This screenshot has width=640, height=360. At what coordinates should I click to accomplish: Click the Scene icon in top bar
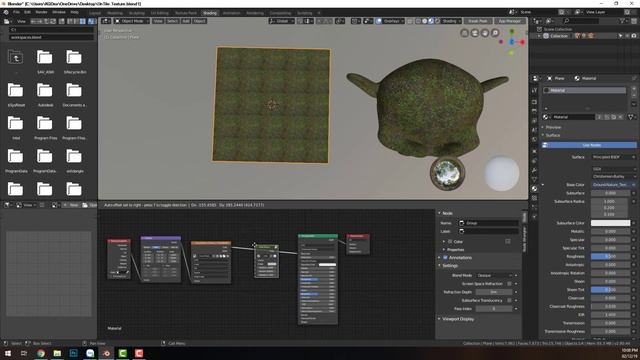pos(512,12)
